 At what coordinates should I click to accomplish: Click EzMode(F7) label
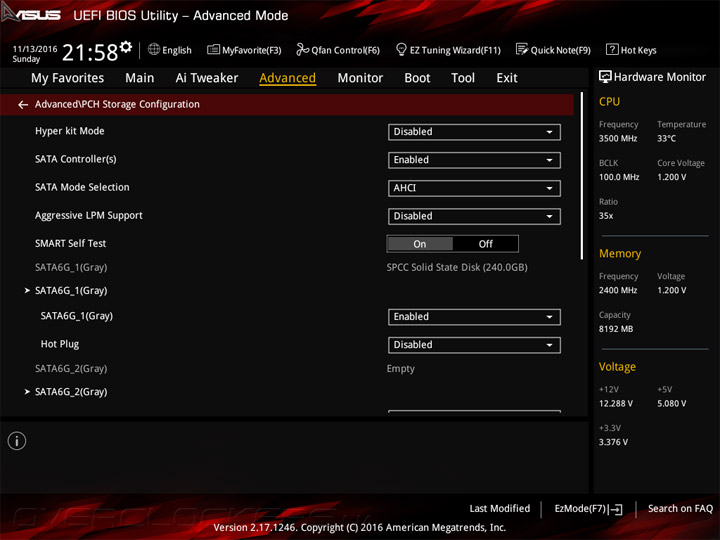coord(580,509)
